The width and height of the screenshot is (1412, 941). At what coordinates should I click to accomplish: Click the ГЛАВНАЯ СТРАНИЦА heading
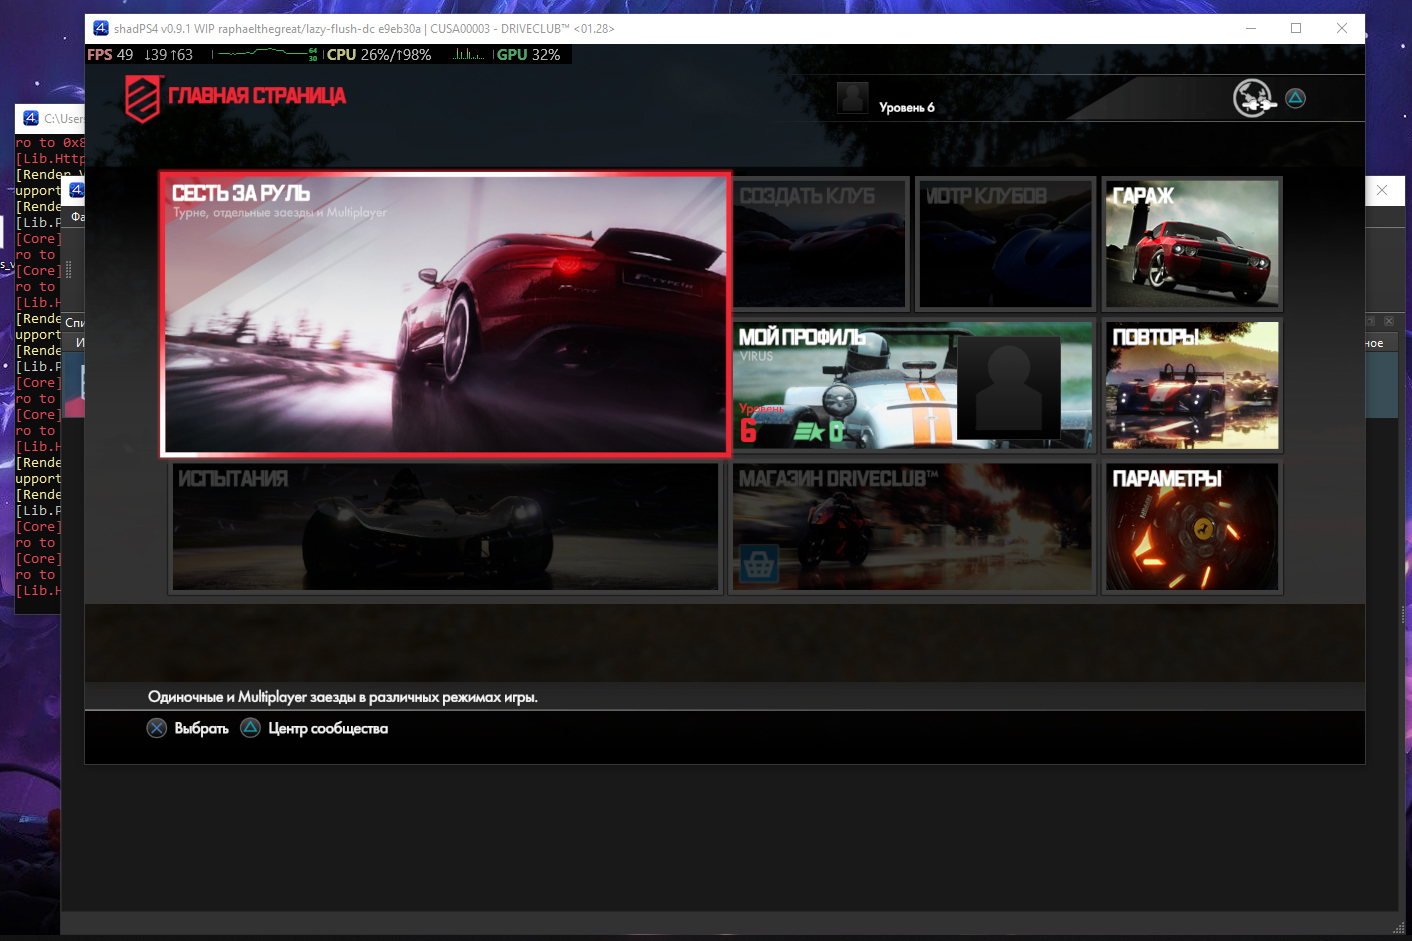coord(256,96)
